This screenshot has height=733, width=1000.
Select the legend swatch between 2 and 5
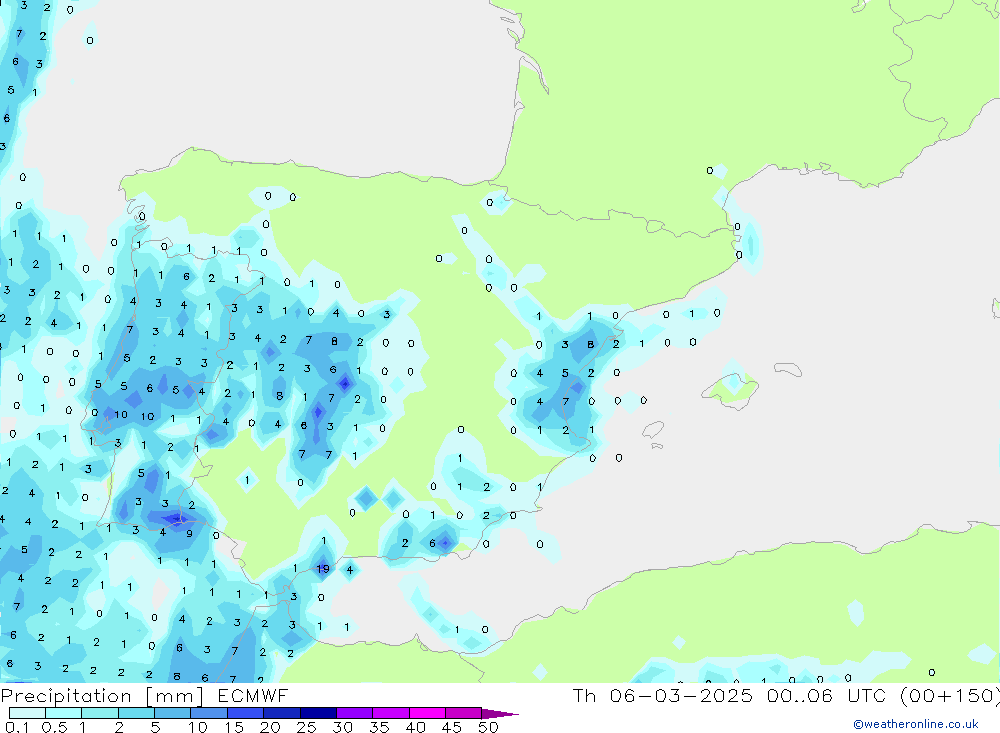pyautogui.click(x=136, y=713)
